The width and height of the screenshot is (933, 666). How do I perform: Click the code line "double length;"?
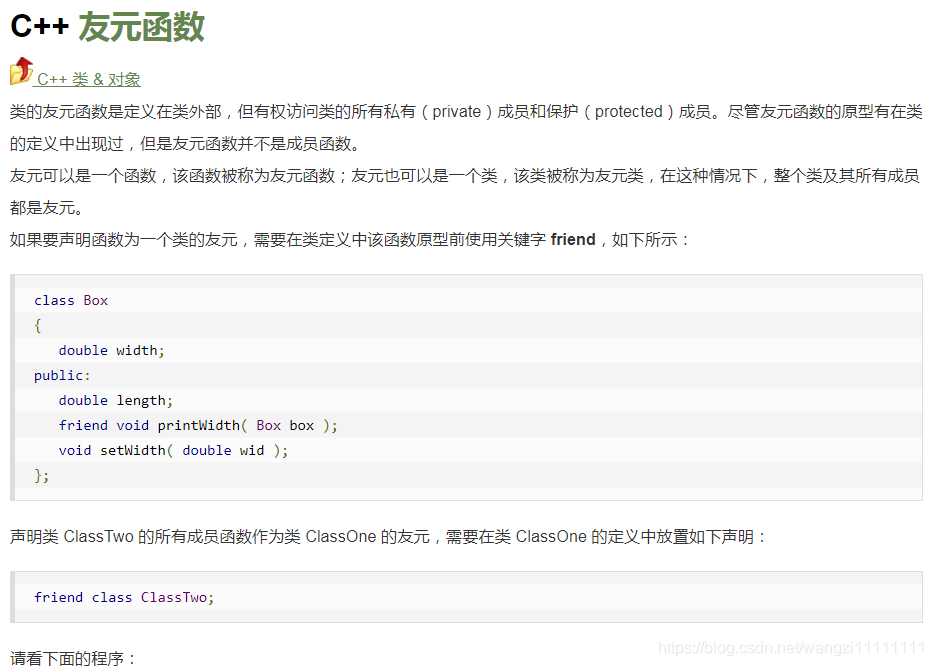(x=115, y=401)
